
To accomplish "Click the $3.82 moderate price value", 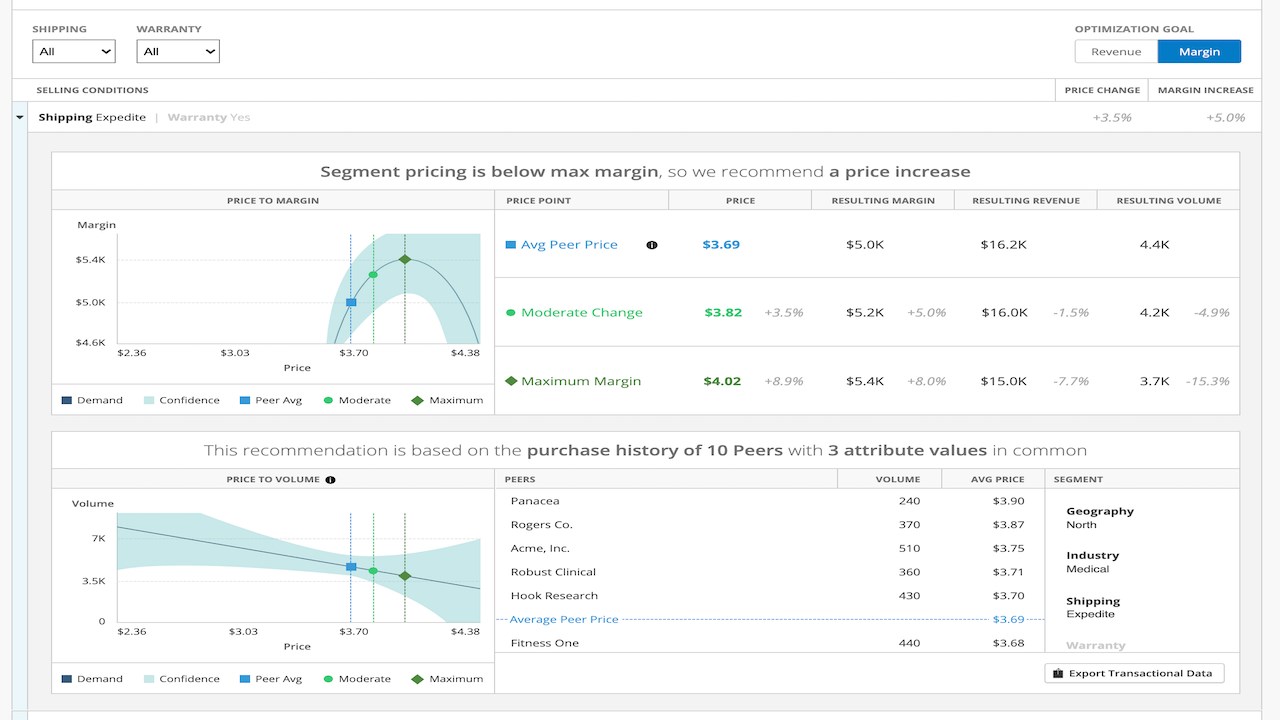I will [723, 313].
